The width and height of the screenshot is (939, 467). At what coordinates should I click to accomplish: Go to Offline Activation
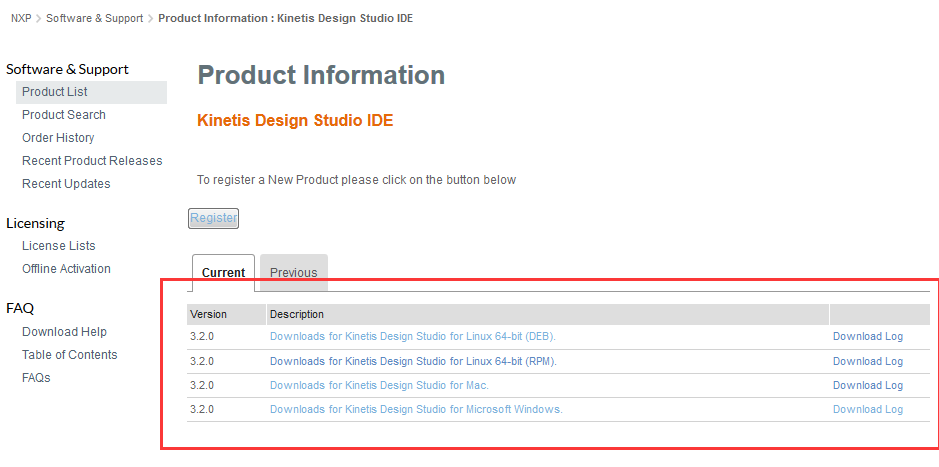coord(66,269)
